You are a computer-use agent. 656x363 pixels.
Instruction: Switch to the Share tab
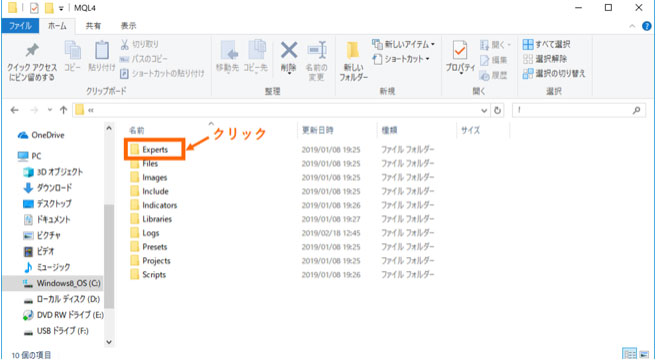(x=93, y=26)
